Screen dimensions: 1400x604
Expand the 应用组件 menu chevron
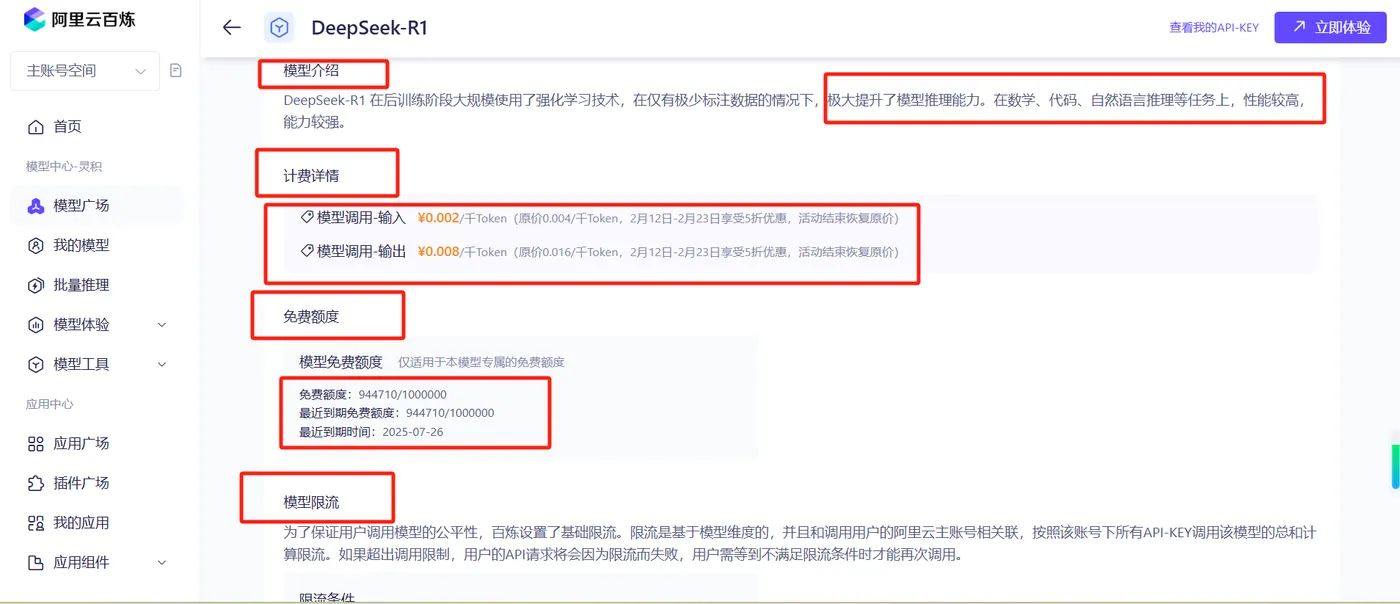pyautogui.click(x=162, y=563)
